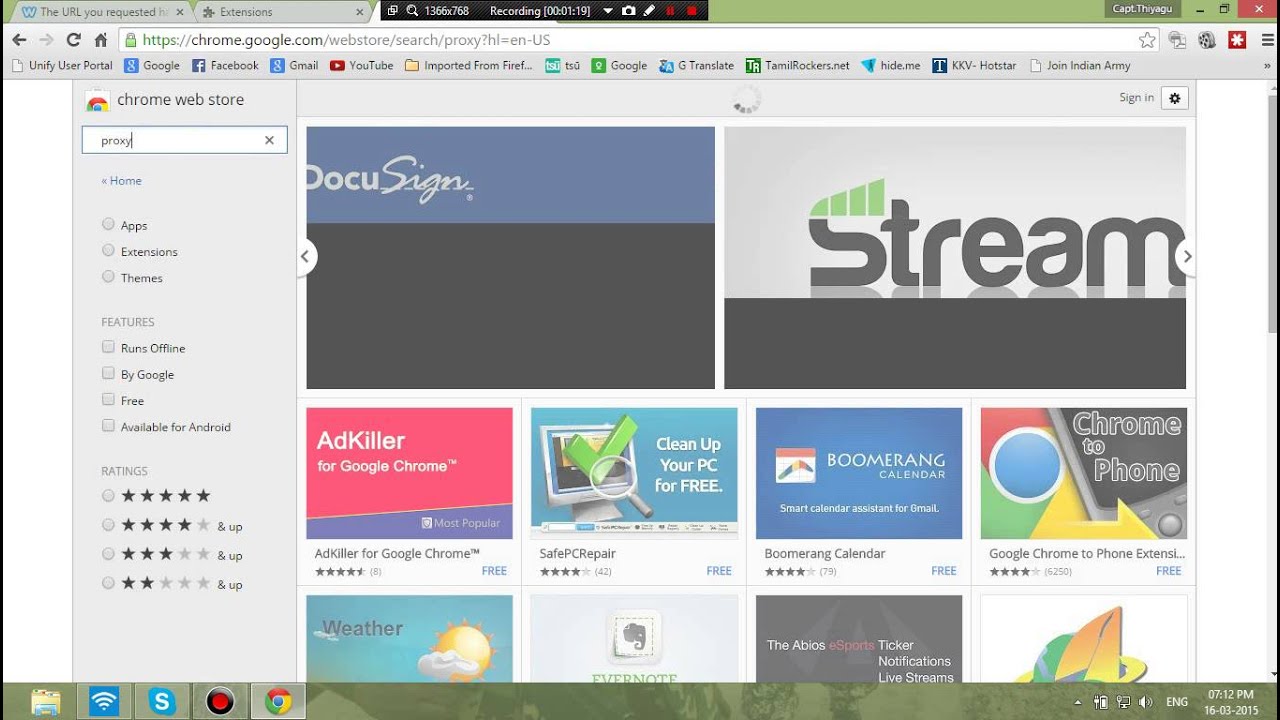Expand the recorder dropdown arrow
Screen dimensions: 1280x720
tap(607, 10)
